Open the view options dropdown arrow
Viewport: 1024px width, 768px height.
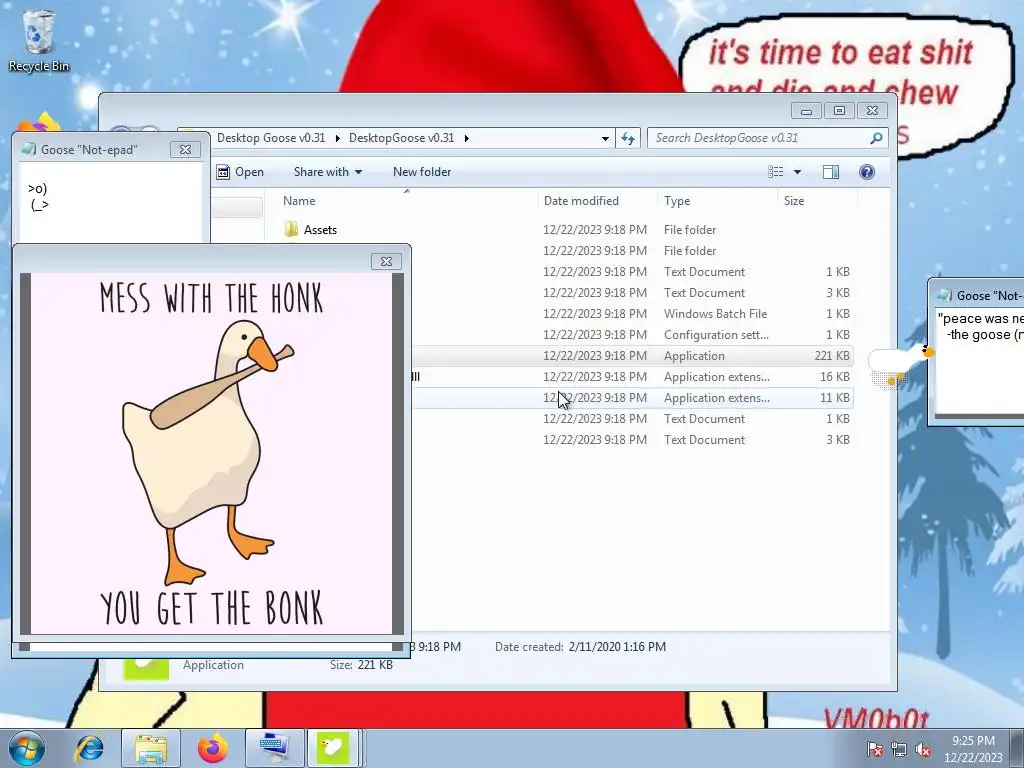pyautogui.click(x=797, y=172)
